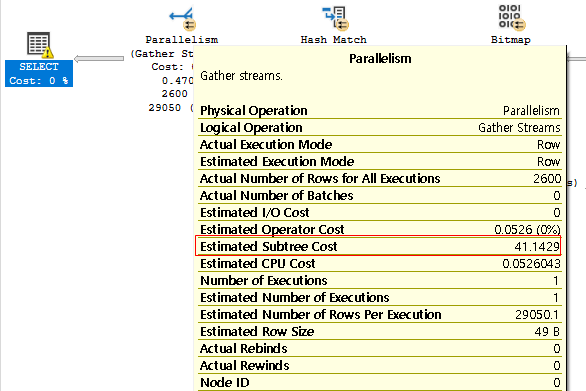Click the value 0.0526043
Image resolution: width=586 pixels, height=391 pixels.
coord(531,264)
